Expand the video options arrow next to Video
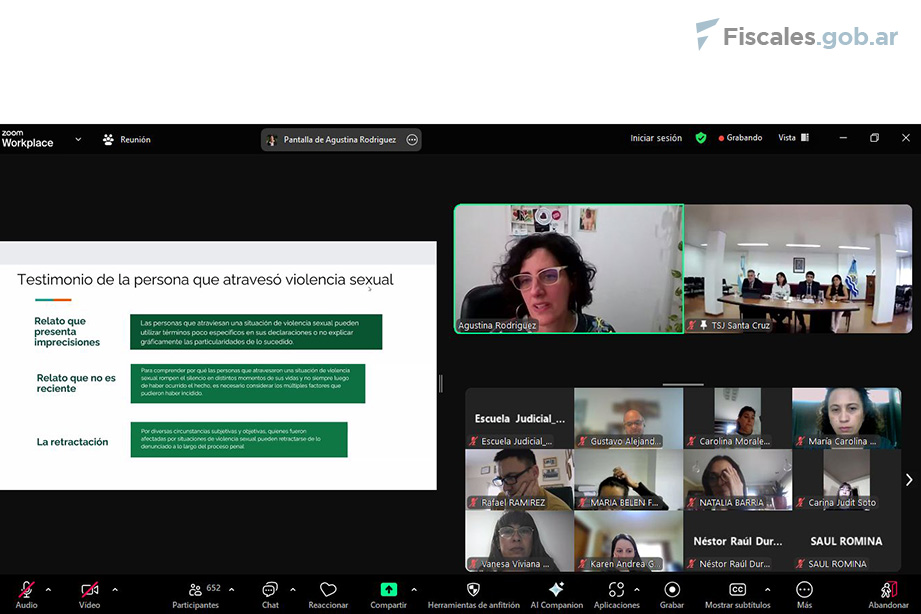The width and height of the screenshot is (921, 614). (115, 589)
